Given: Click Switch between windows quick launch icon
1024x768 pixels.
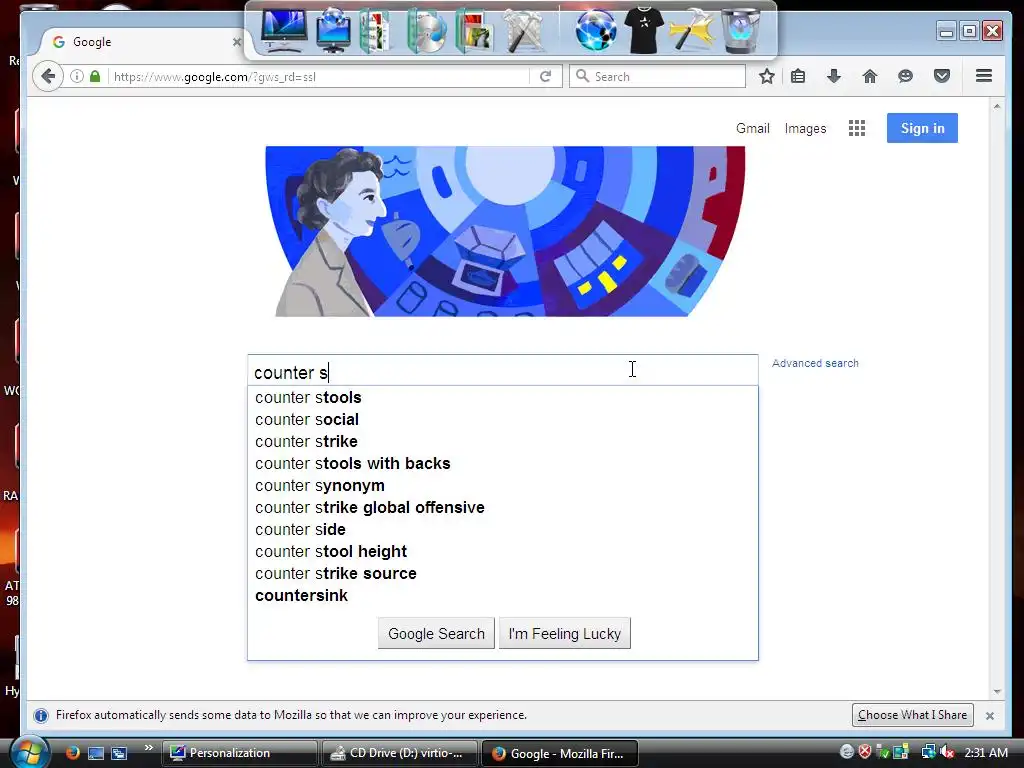Looking at the screenshot, I should tap(119, 753).
